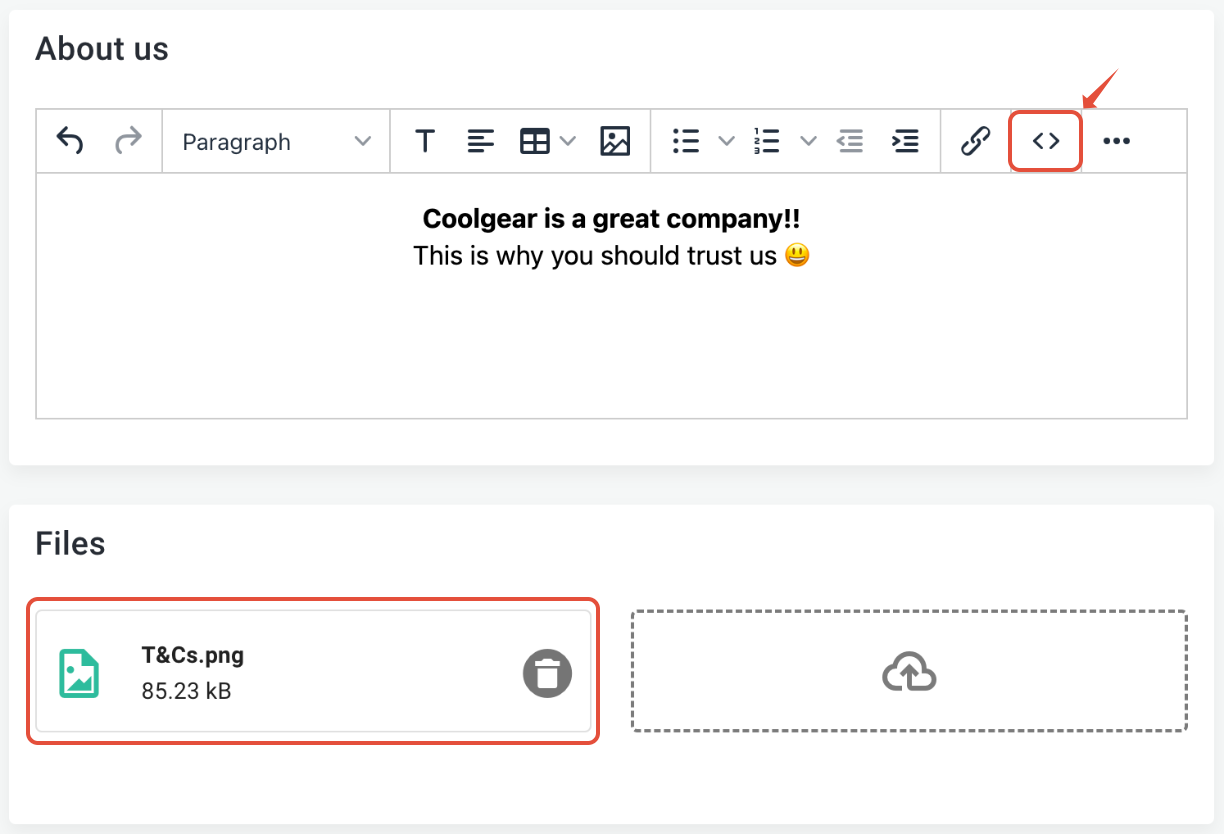Click the insert table icon
The height and width of the screenshot is (834, 1224).
coord(535,141)
